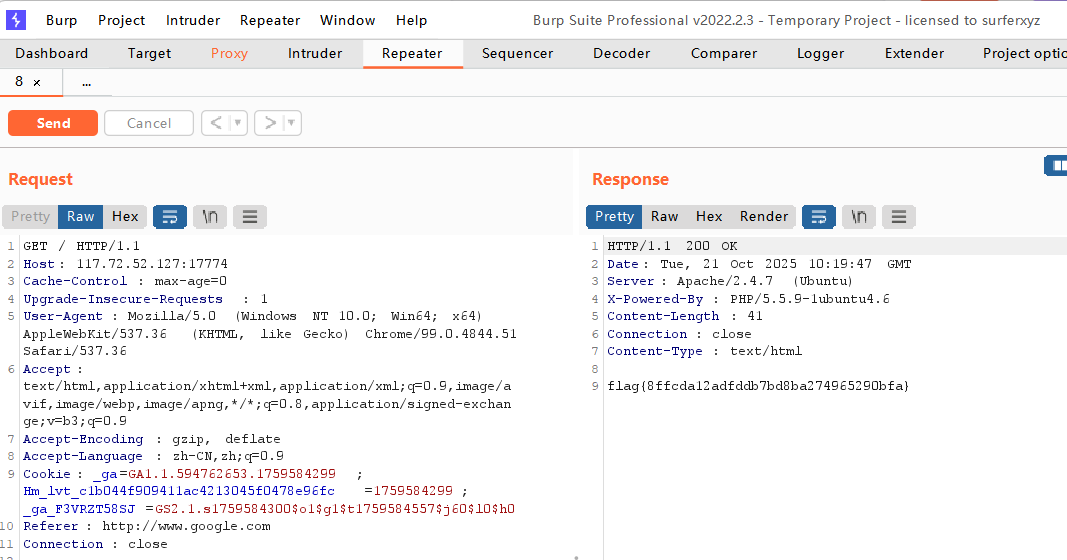
Task: Open the forward history dropdown arrow
Action: click(292, 123)
